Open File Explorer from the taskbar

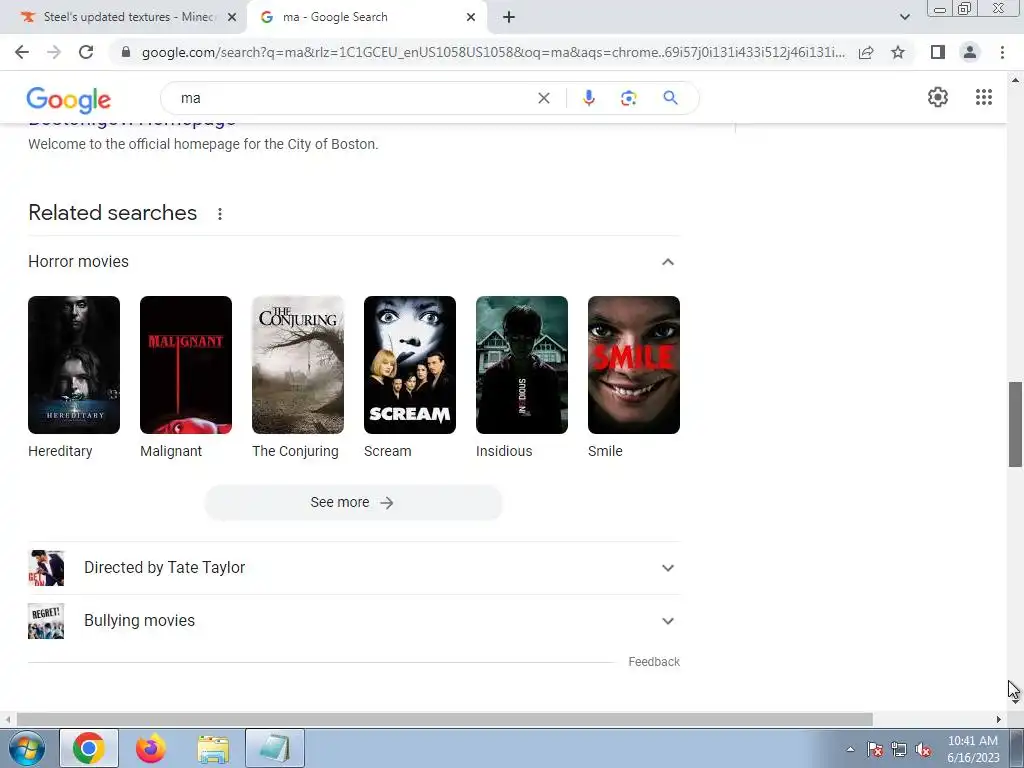(x=213, y=749)
